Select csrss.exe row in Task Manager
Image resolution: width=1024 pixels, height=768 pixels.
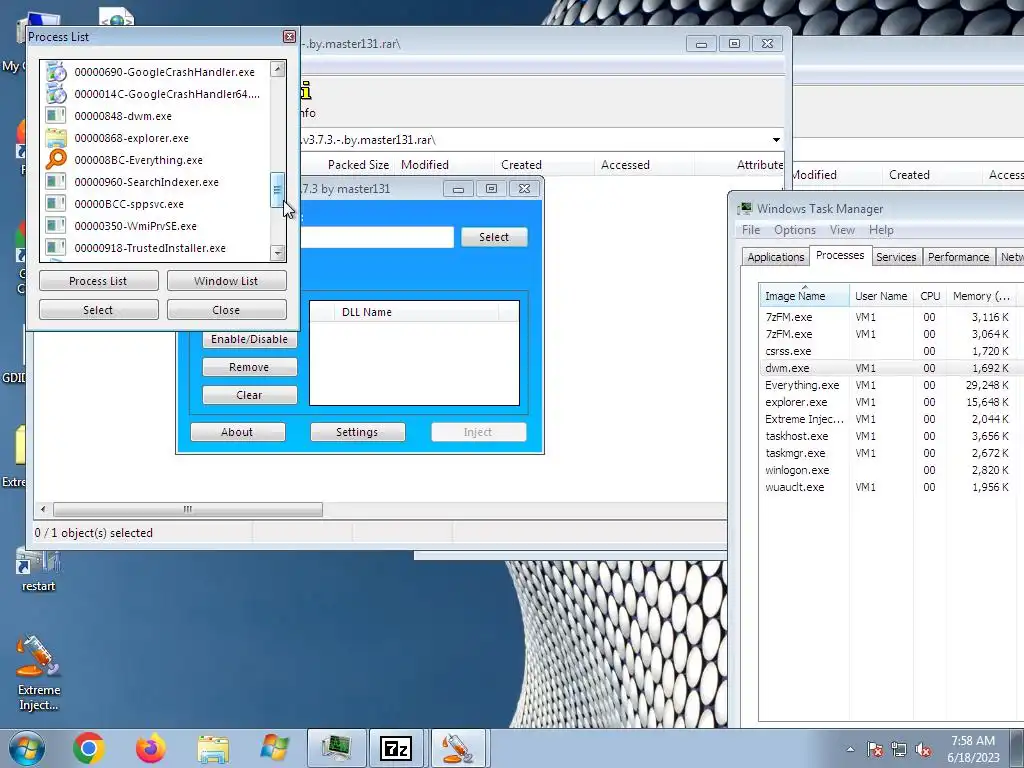887,351
